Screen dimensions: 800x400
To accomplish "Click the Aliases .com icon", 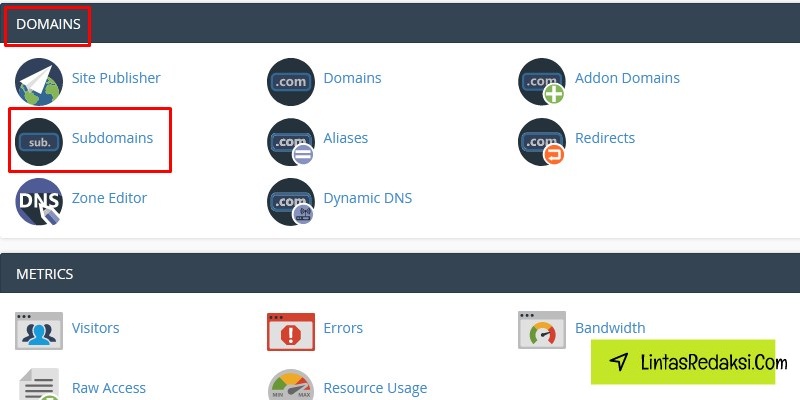I will click(x=291, y=142).
